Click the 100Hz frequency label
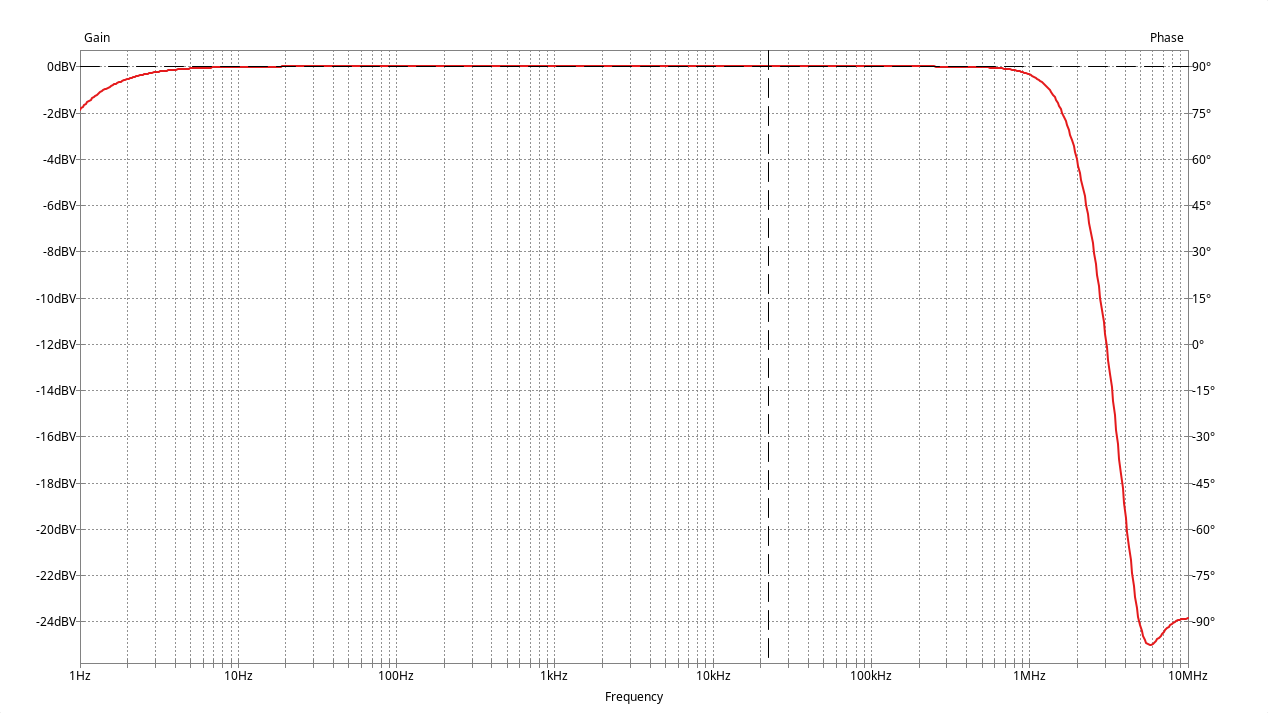The height and width of the screenshot is (713, 1268). (396, 676)
